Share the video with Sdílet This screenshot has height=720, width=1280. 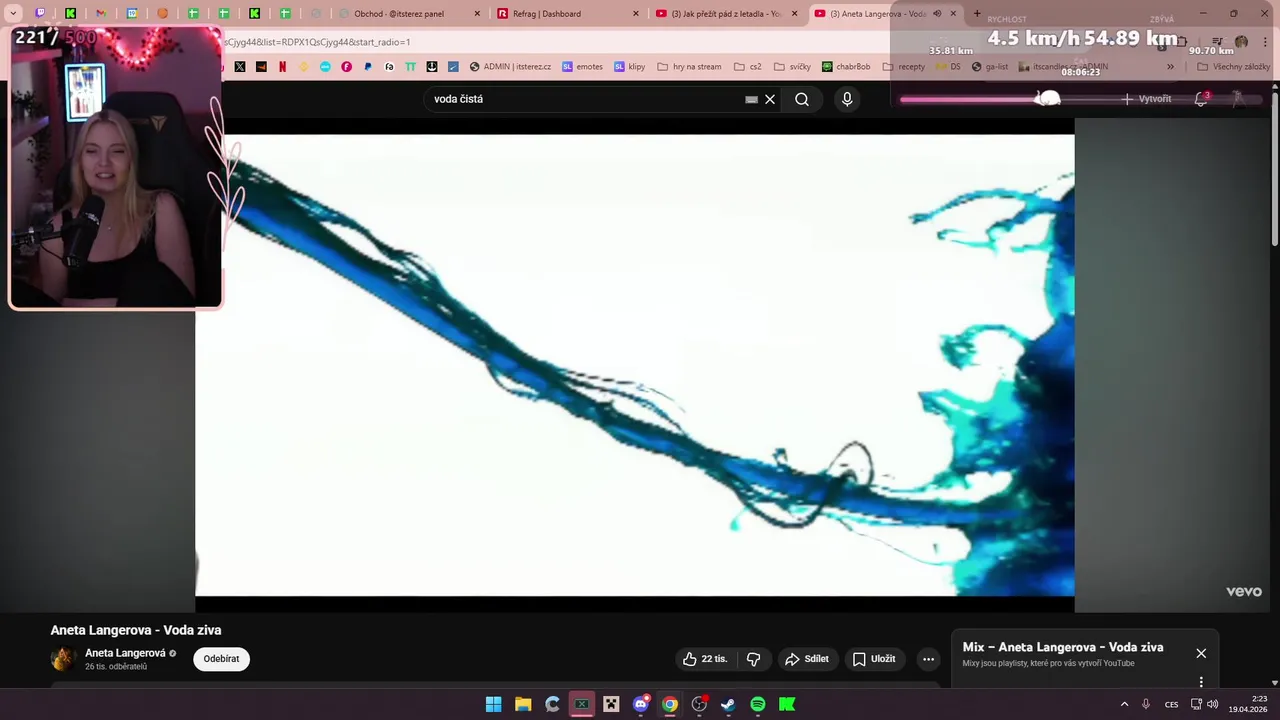pyautogui.click(x=807, y=659)
